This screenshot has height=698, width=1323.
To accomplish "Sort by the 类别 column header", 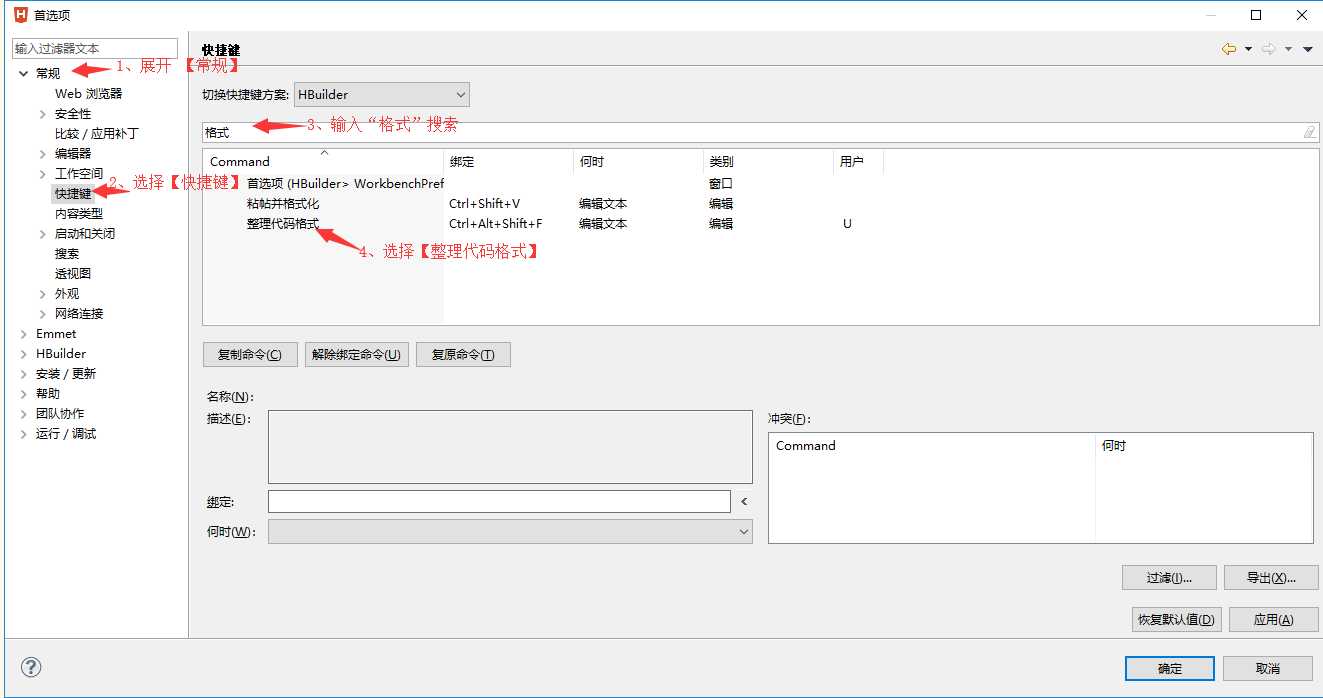I will pos(768,161).
